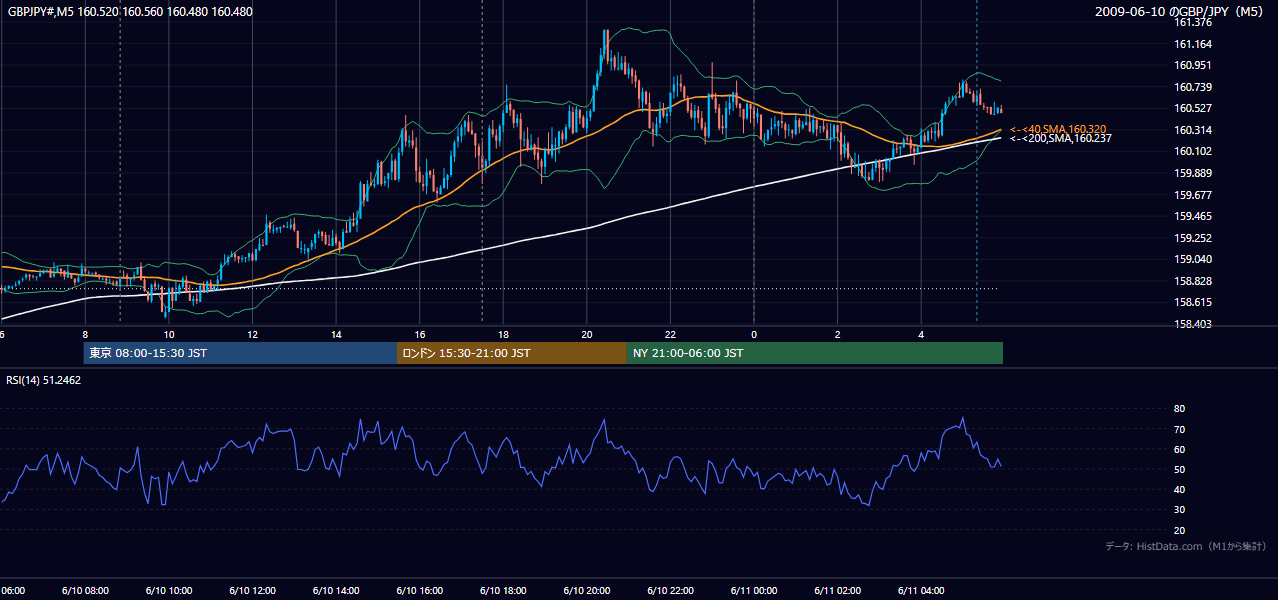Click the 160.951 price axis label
The width and height of the screenshot is (1278, 600).
coord(1193,65)
